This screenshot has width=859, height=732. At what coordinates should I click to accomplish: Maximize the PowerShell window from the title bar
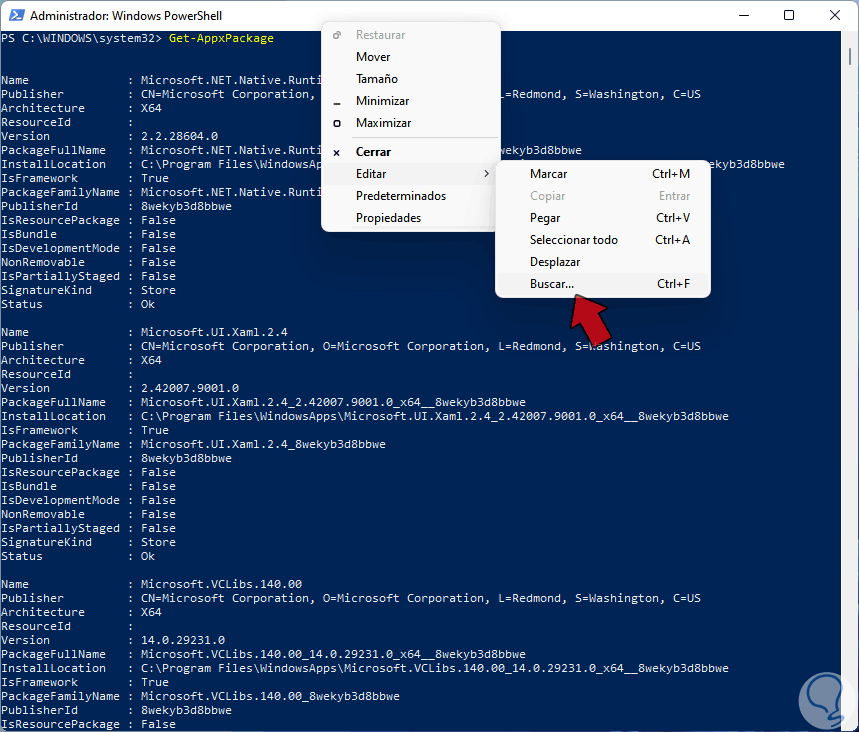(789, 15)
